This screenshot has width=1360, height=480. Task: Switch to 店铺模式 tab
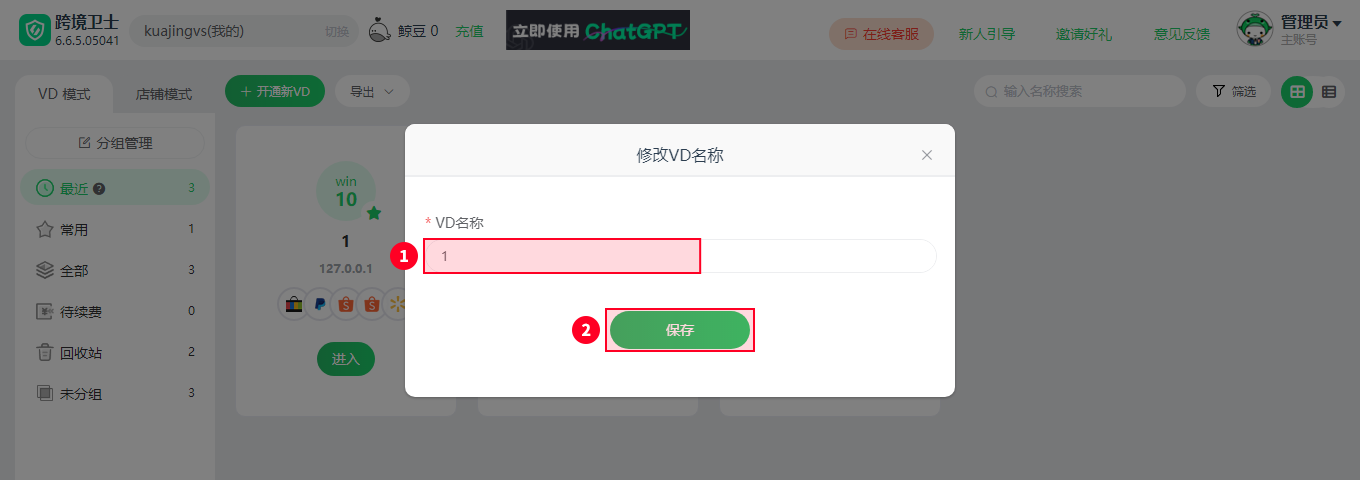[x=164, y=94]
